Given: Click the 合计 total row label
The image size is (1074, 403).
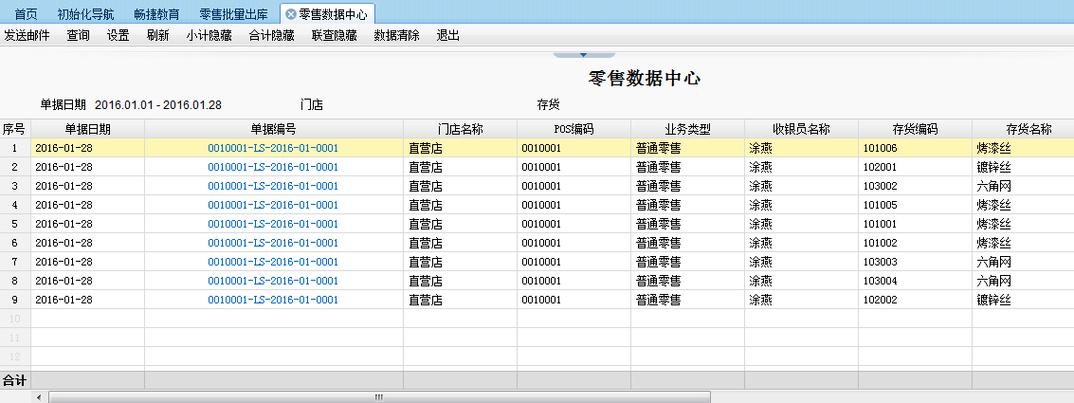Looking at the screenshot, I should pos(15,380).
